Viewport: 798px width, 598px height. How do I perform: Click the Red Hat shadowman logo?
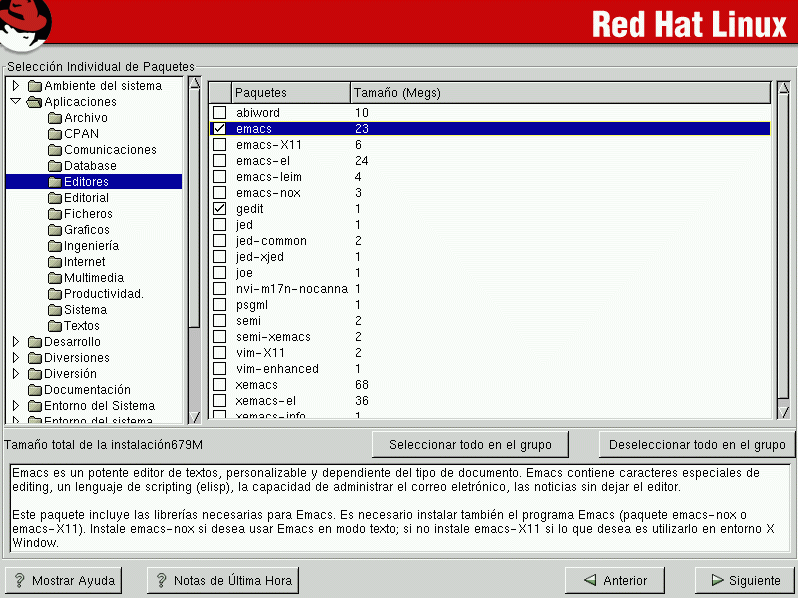pos(25,23)
